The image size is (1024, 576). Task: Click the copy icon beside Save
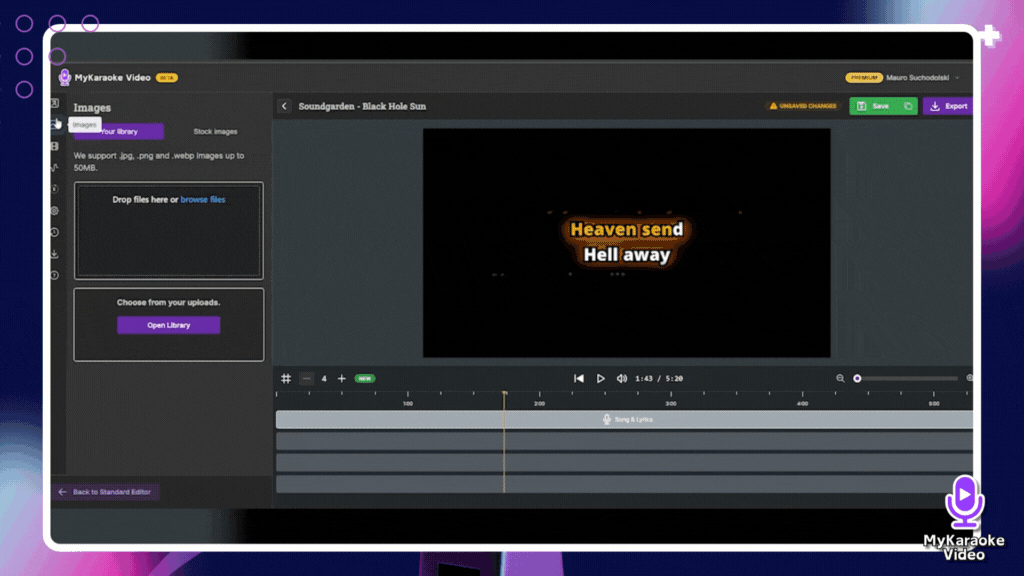(x=908, y=106)
